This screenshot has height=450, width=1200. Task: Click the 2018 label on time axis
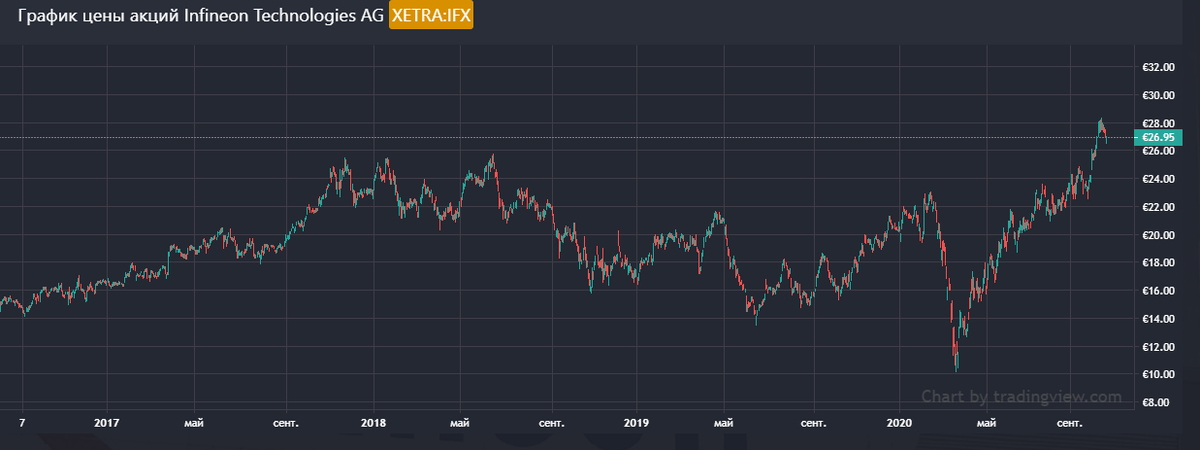[x=373, y=423]
